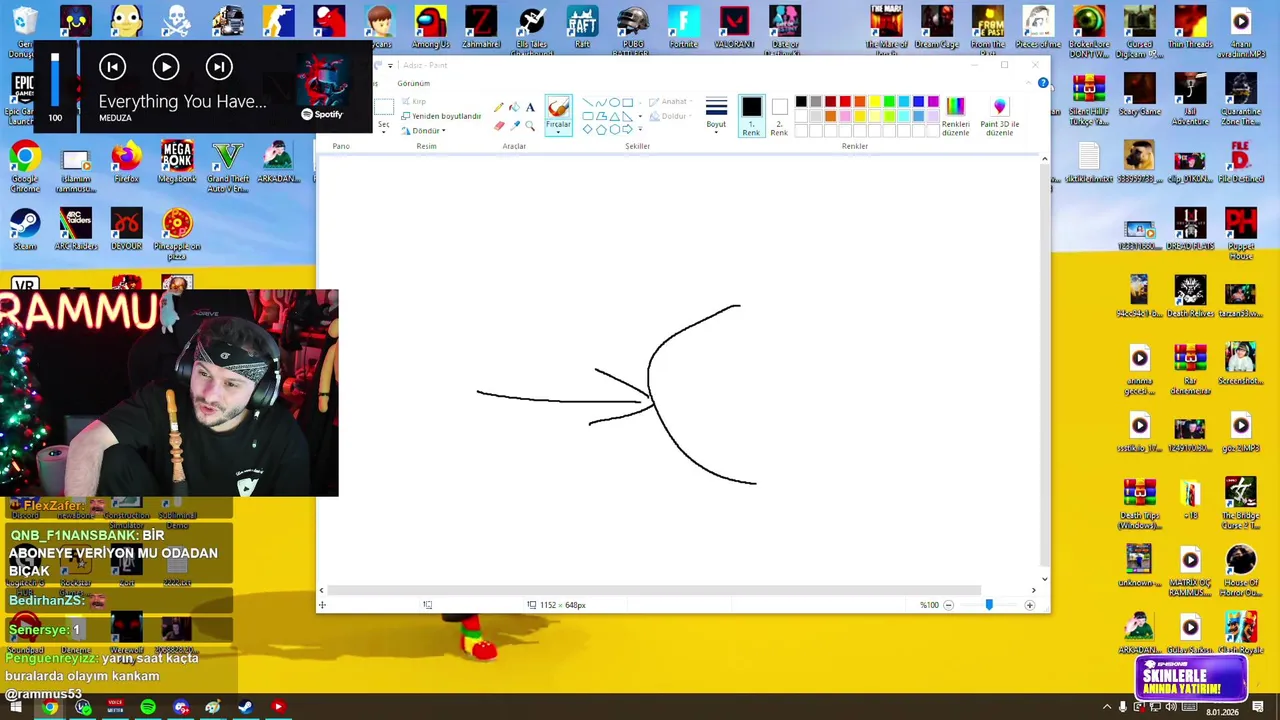Image resolution: width=1280 pixels, height=720 pixels.
Task: Select the oval shape in Şekiller gallery
Action: coord(614,103)
